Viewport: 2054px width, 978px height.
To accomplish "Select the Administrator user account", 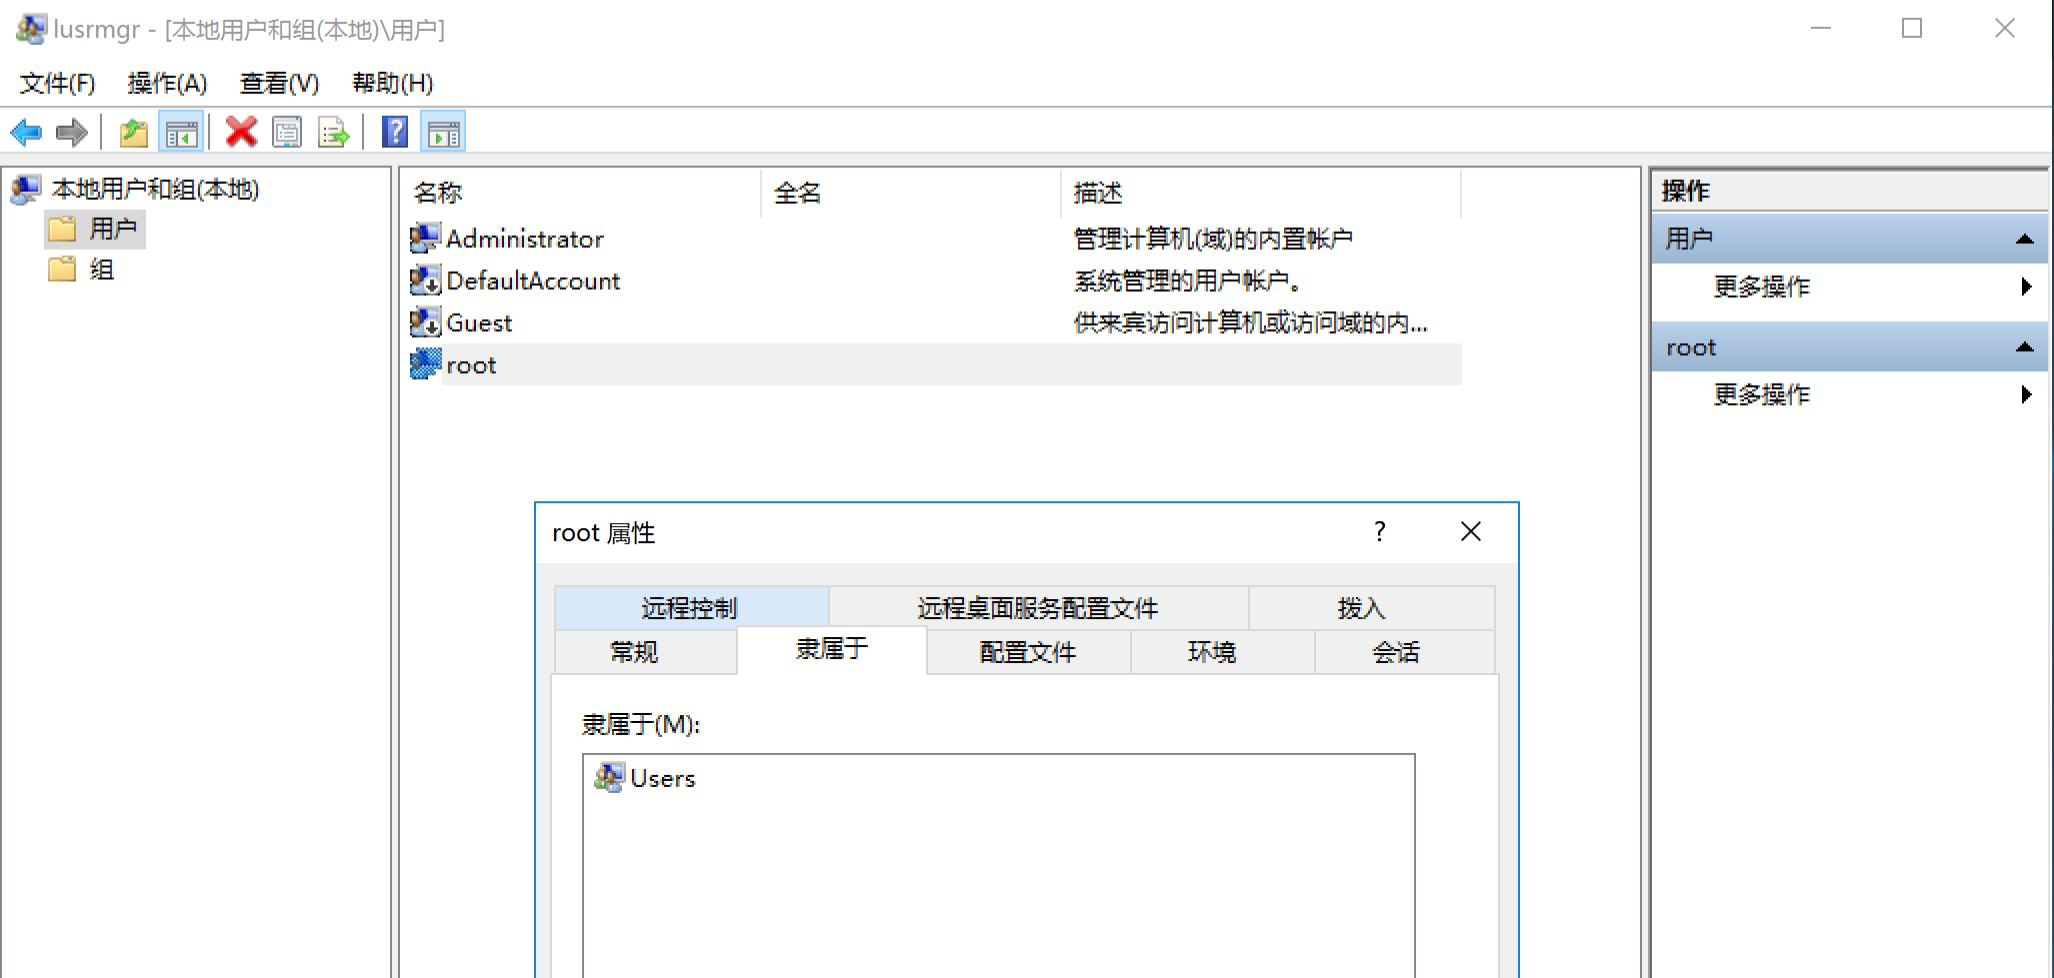I will 524,239.
